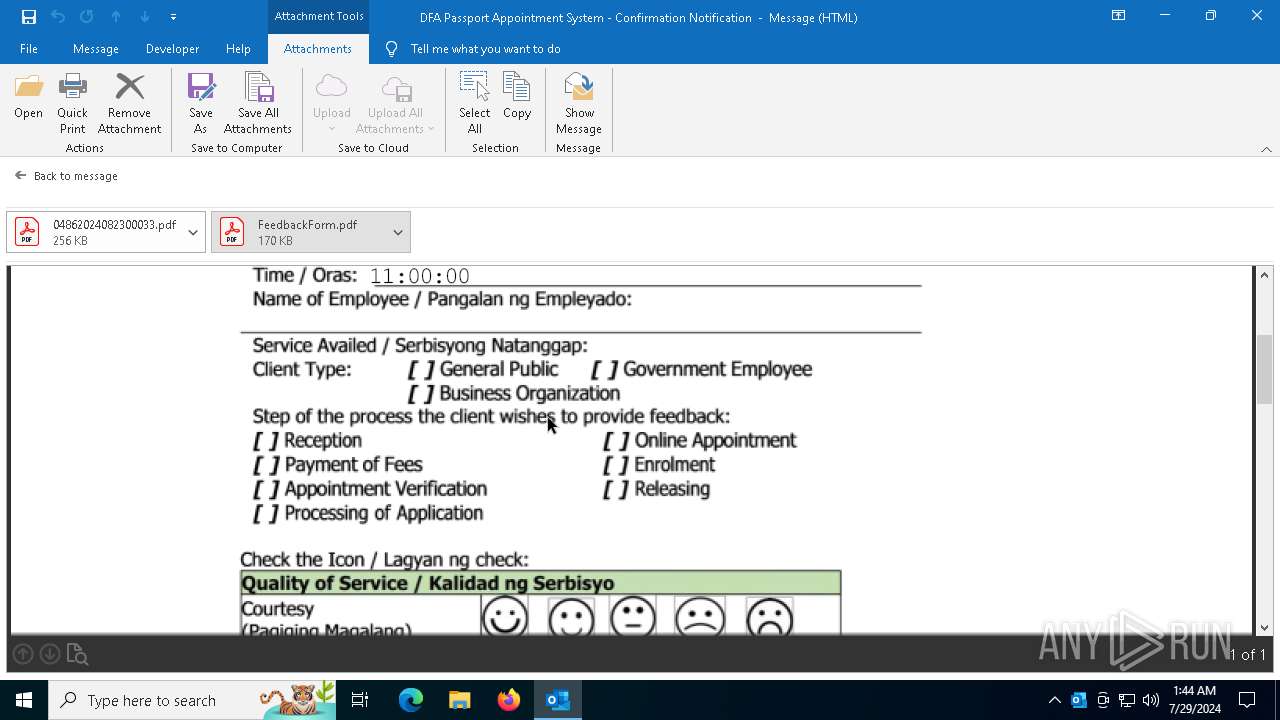The image size is (1280, 720).
Task: Click previous page arrow in preview toolbar
Action: 23,654
